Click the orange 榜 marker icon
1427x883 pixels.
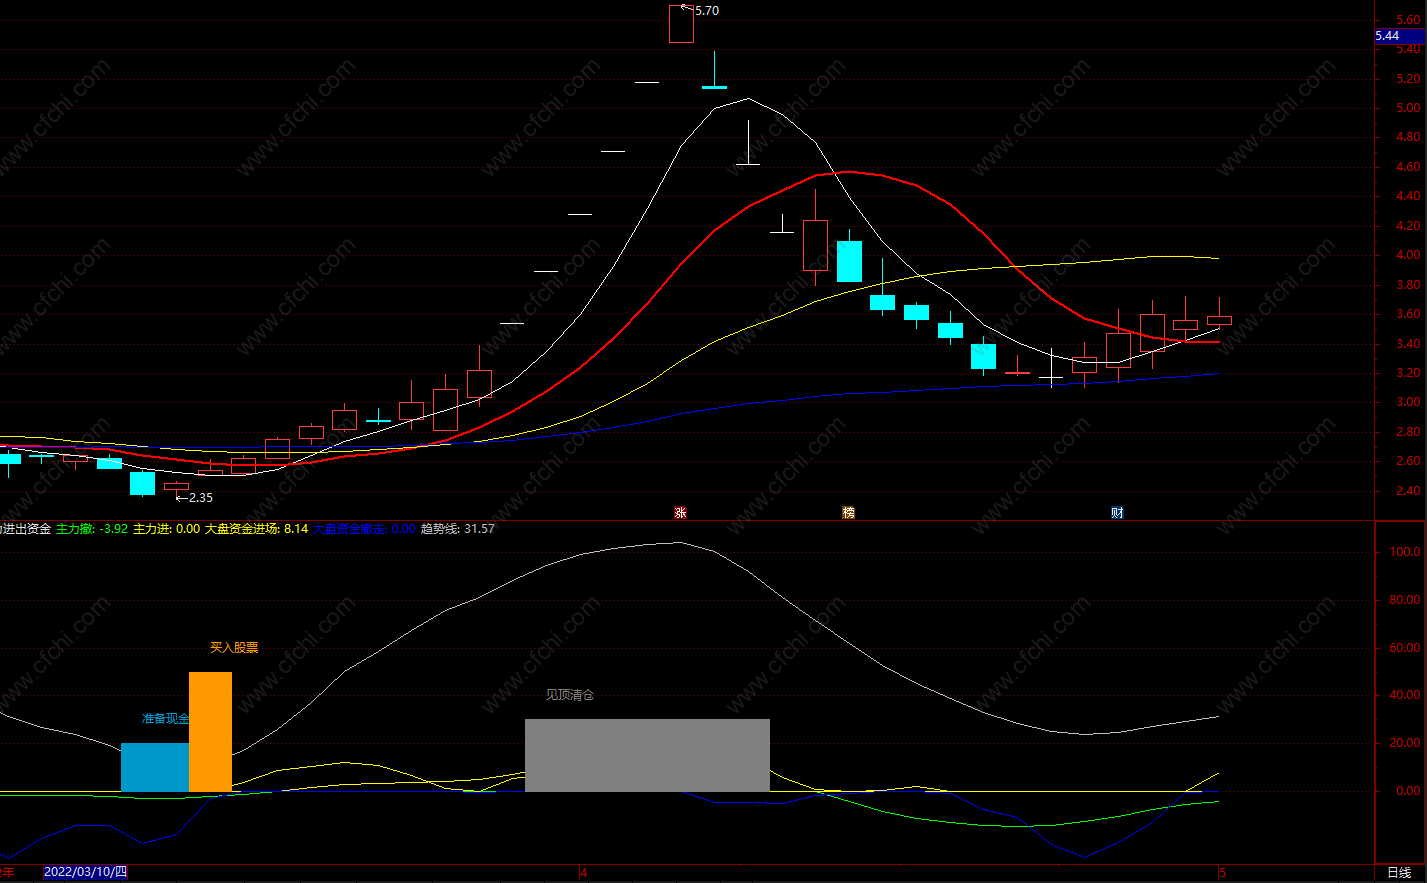click(849, 513)
